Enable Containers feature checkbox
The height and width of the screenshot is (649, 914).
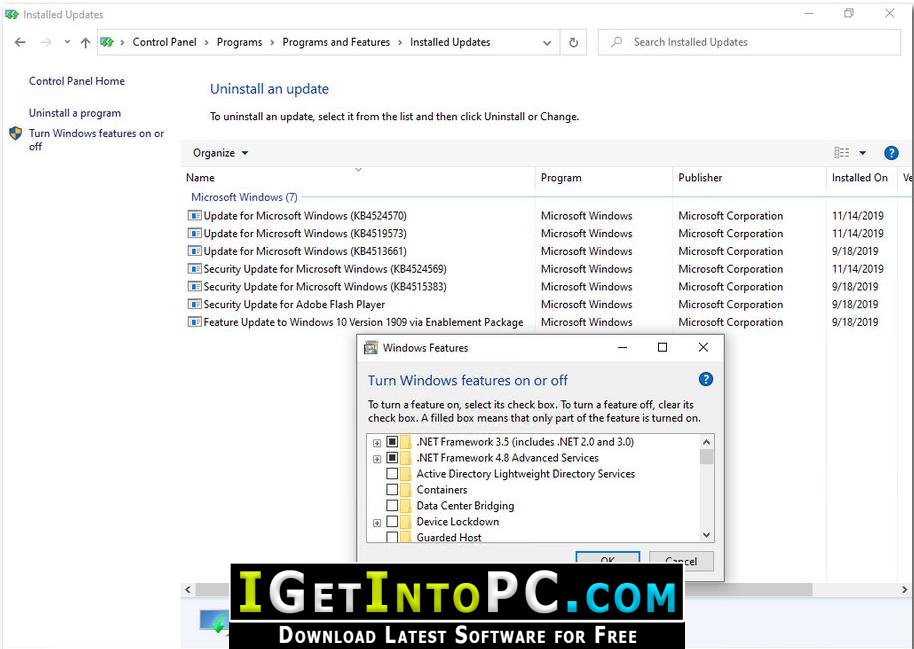[392, 490]
